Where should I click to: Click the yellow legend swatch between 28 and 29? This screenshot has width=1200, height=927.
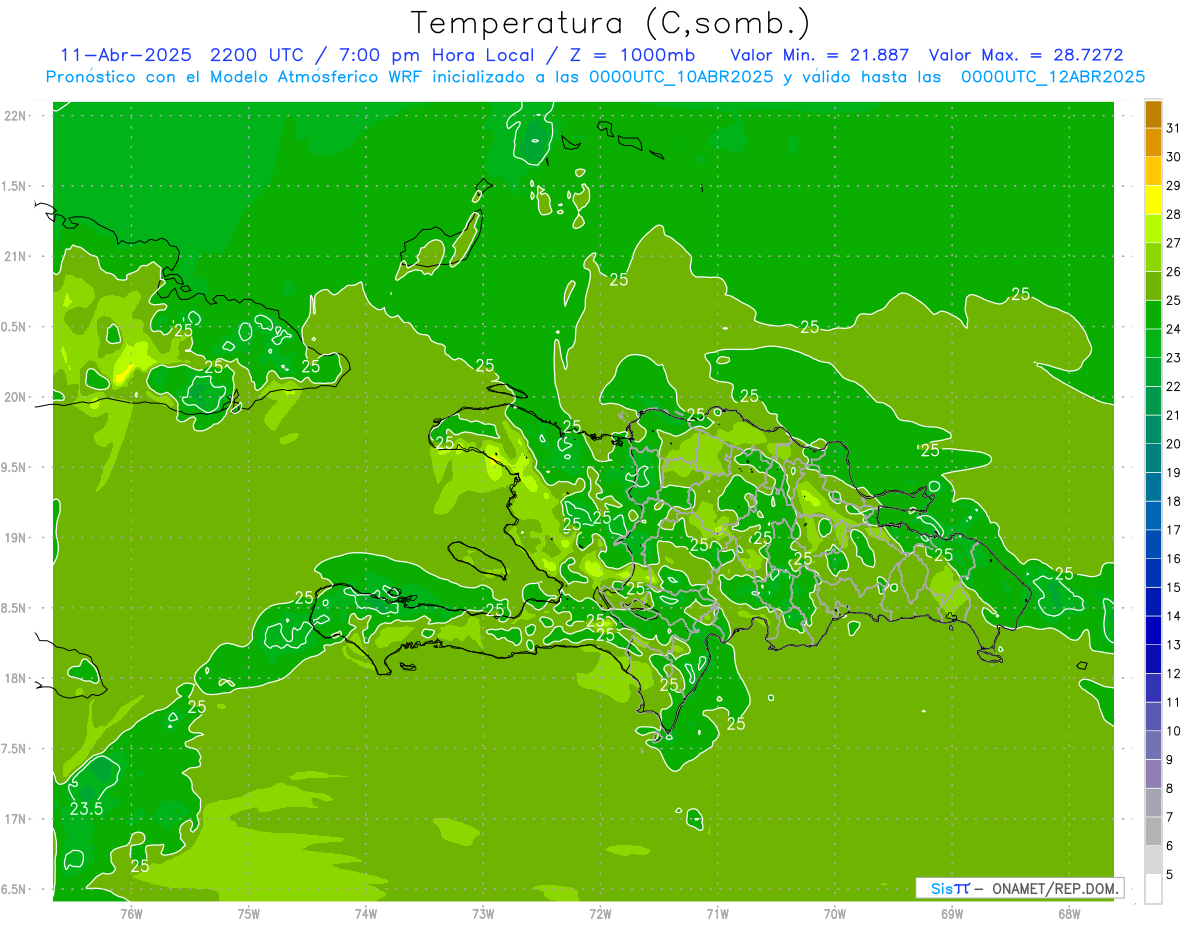click(1153, 200)
